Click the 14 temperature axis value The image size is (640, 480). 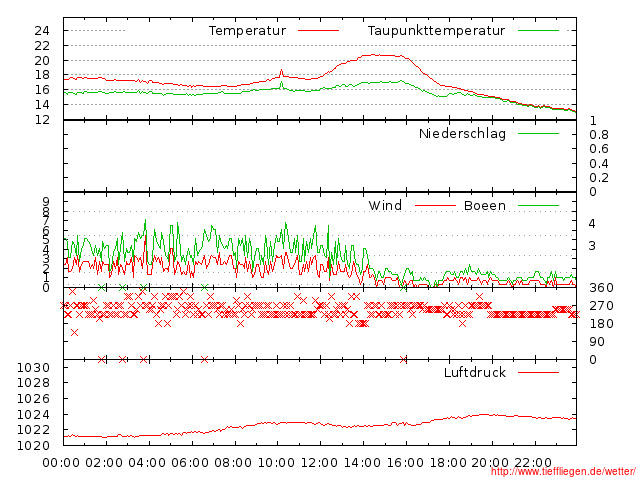point(42,105)
